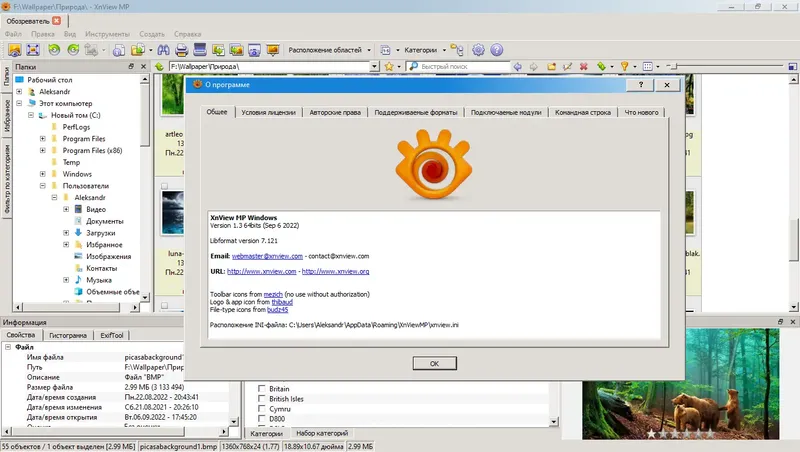This screenshot has width=800, height=452.
Task: Tick the British Isles category checkbox
Action: click(262, 398)
